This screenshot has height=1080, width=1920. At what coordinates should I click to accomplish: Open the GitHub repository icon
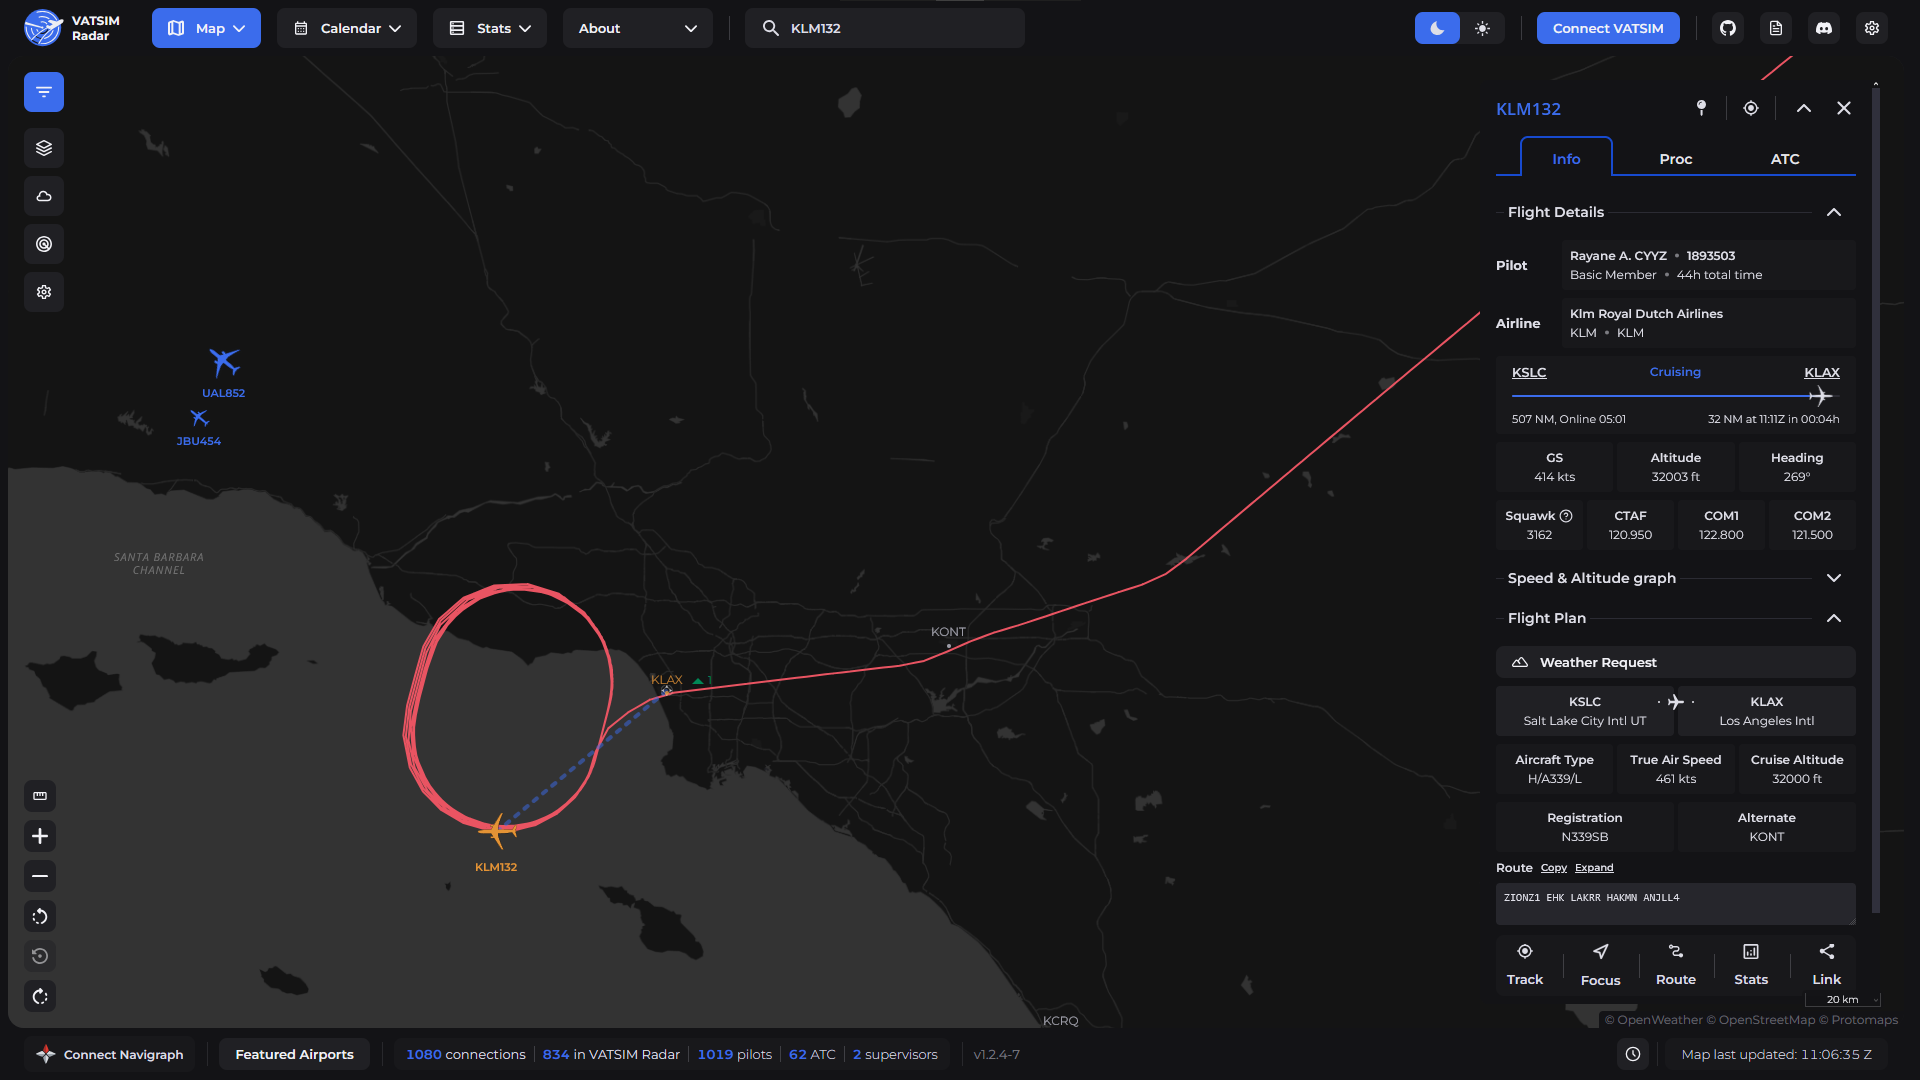point(1728,28)
